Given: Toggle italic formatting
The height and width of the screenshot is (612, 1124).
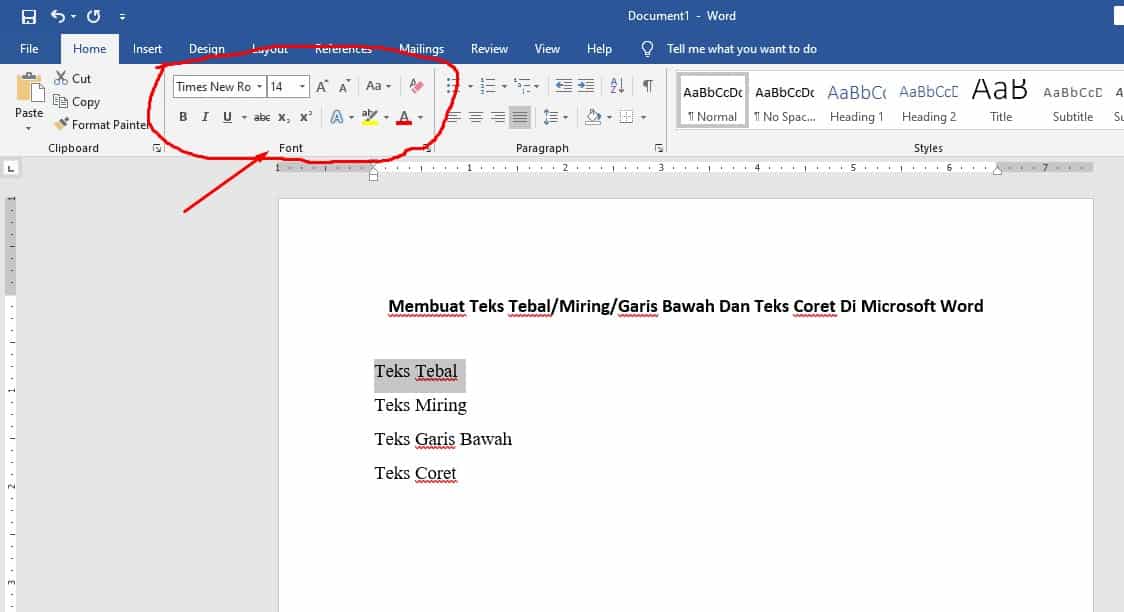Looking at the screenshot, I should (x=205, y=117).
